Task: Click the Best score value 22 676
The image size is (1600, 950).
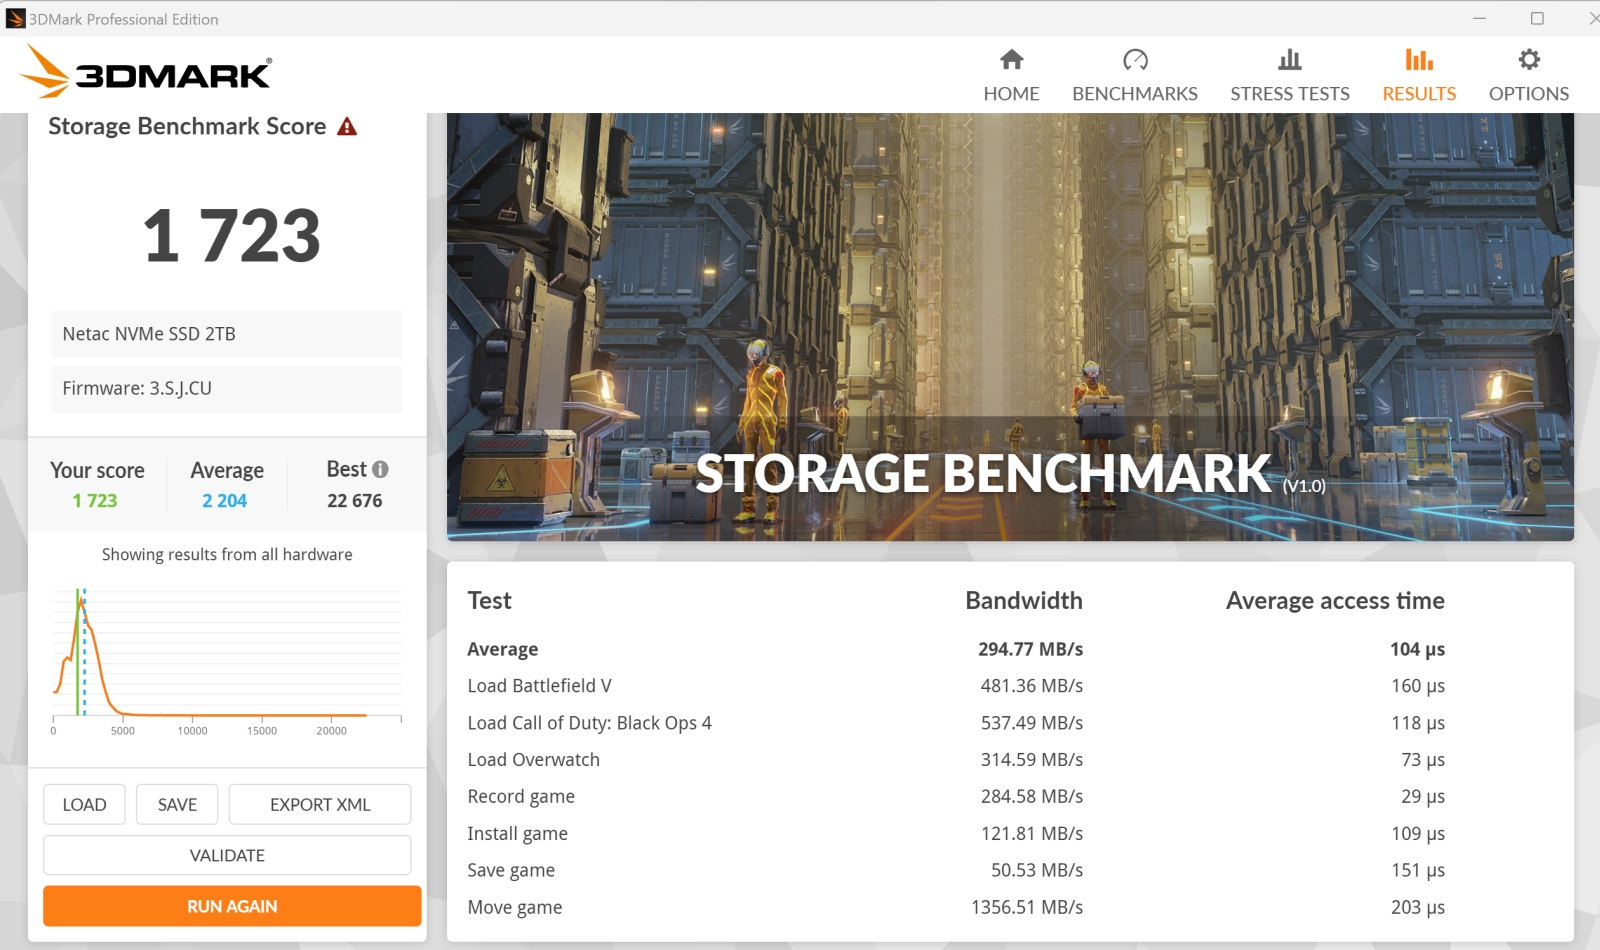Action: click(x=355, y=501)
